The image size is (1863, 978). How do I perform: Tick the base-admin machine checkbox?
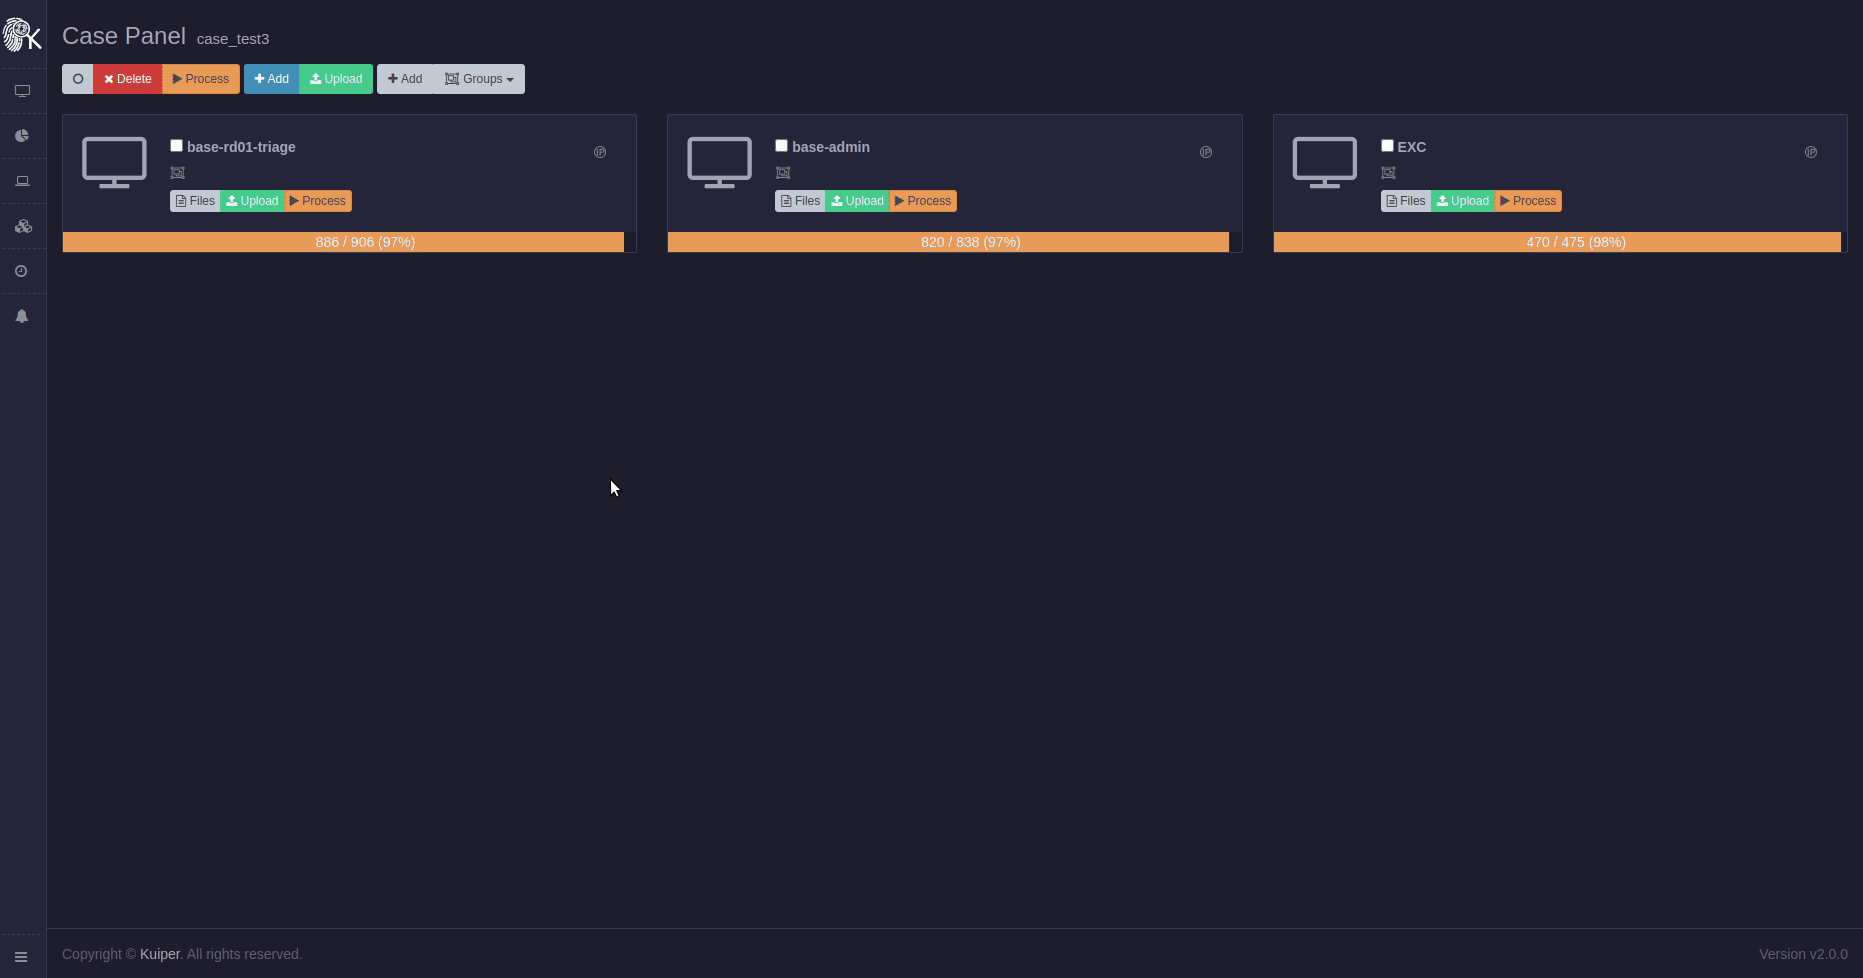(x=782, y=146)
